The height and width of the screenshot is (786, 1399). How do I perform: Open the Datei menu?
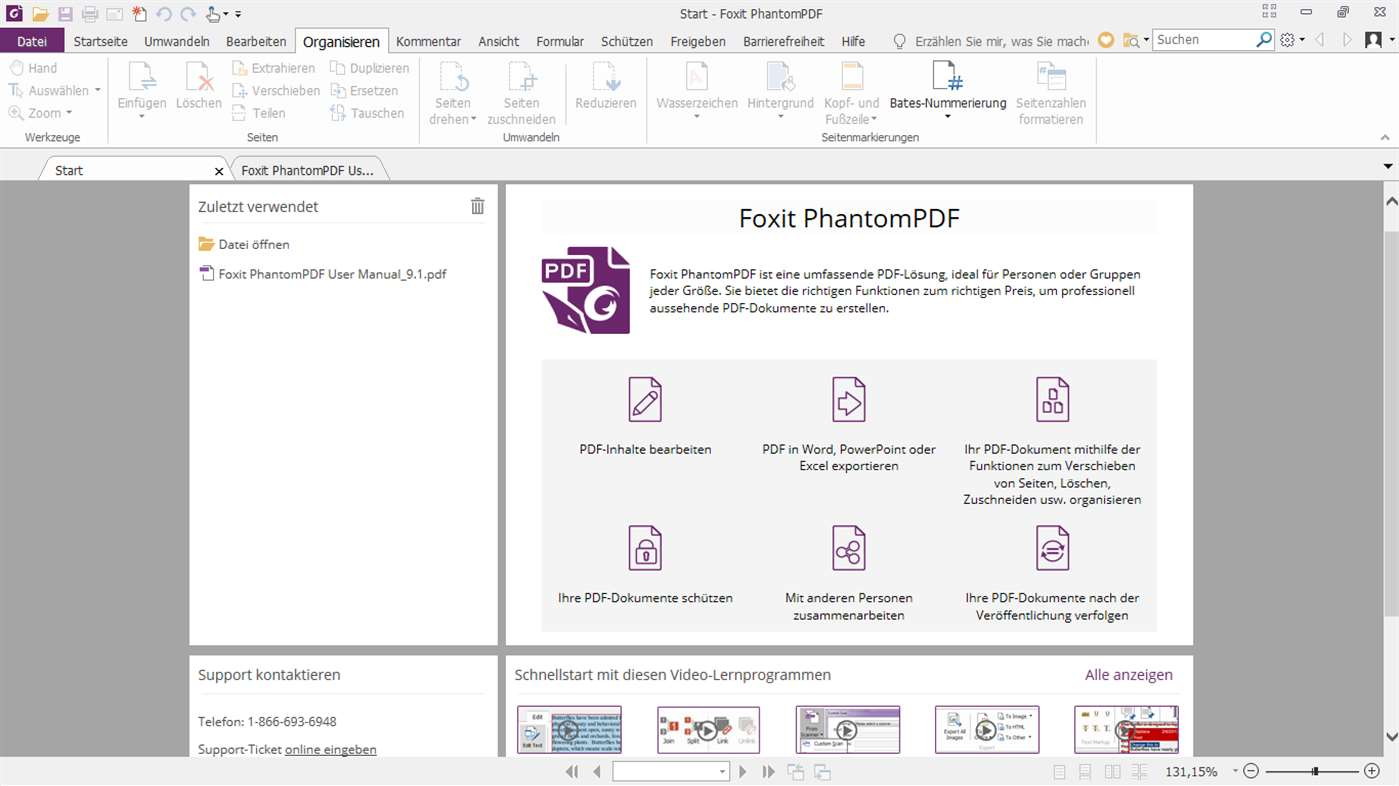pyautogui.click(x=32, y=41)
